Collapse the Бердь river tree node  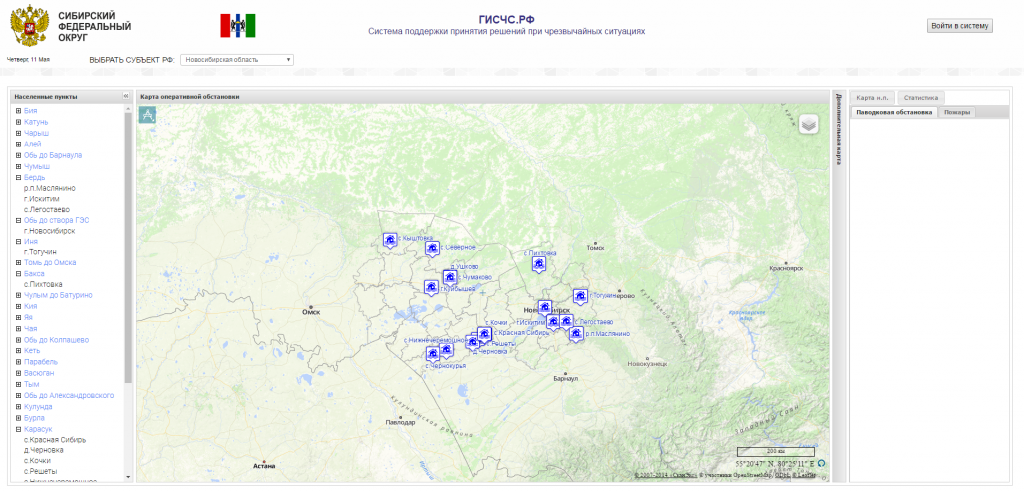tap(18, 177)
